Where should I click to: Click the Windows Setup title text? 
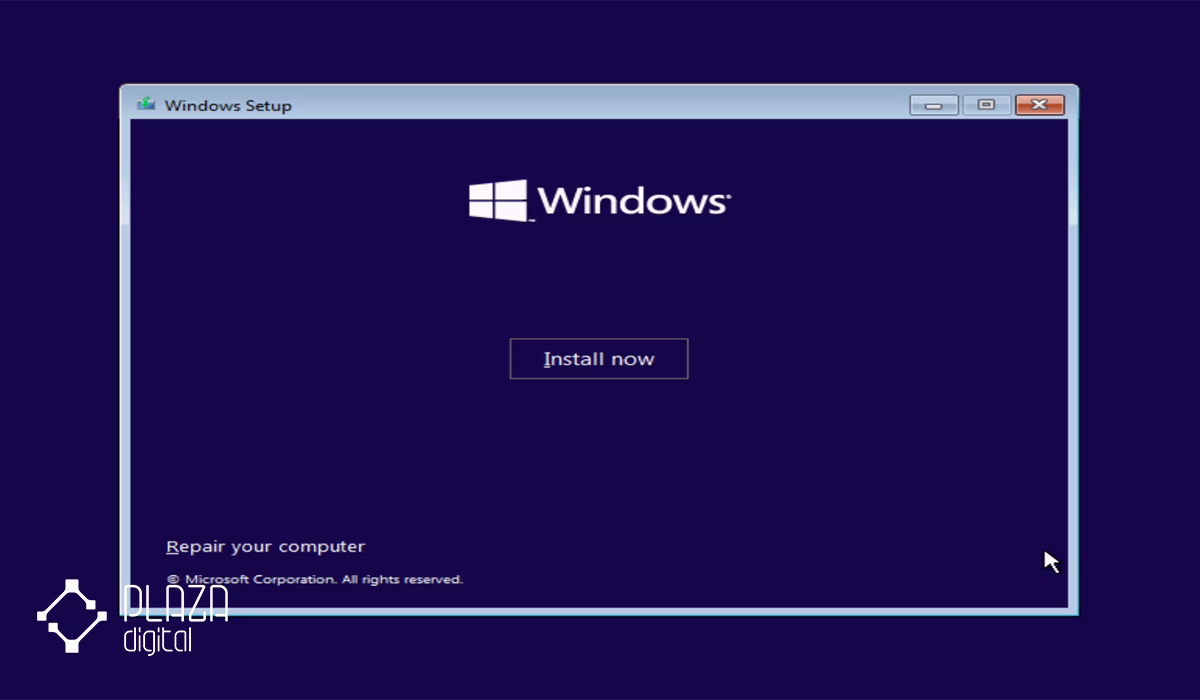click(228, 105)
